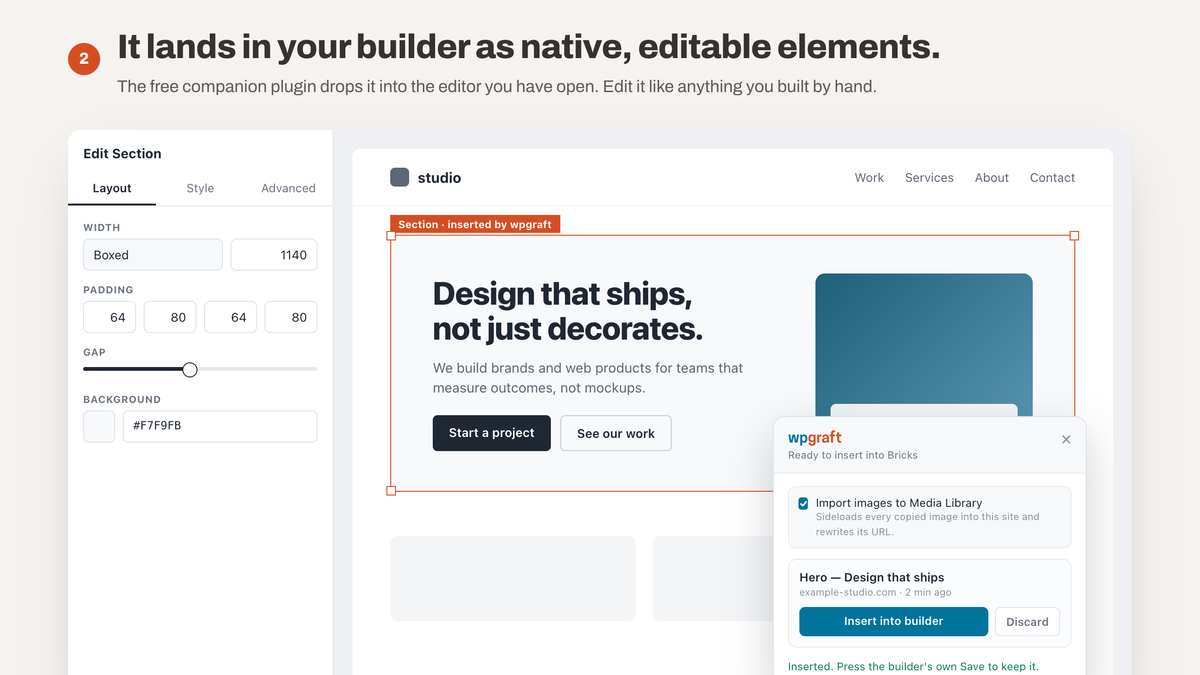Click the hero paragraph about brands and web products
The height and width of the screenshot is (675, 1200).
click(x=588, y=378)
